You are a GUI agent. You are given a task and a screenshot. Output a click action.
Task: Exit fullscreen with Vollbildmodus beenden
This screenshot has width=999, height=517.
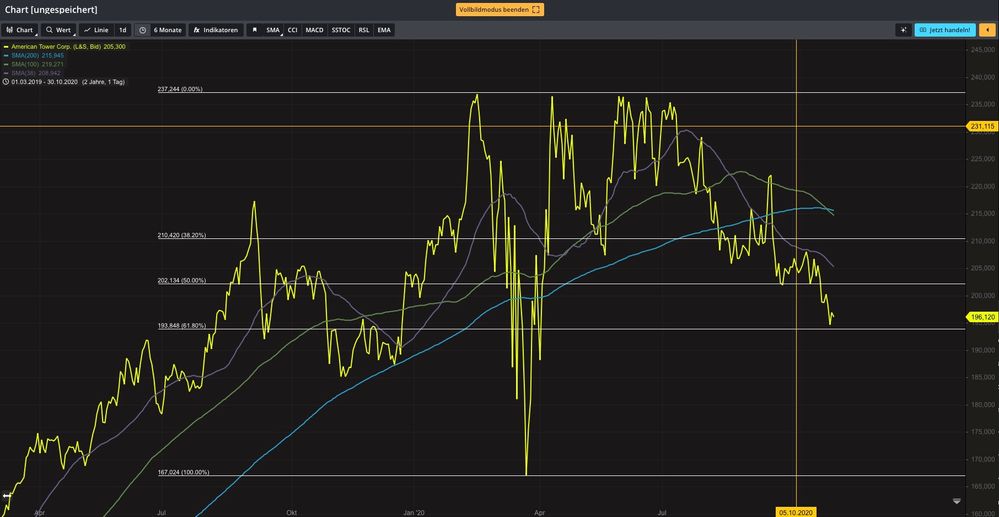coord(499,9)
